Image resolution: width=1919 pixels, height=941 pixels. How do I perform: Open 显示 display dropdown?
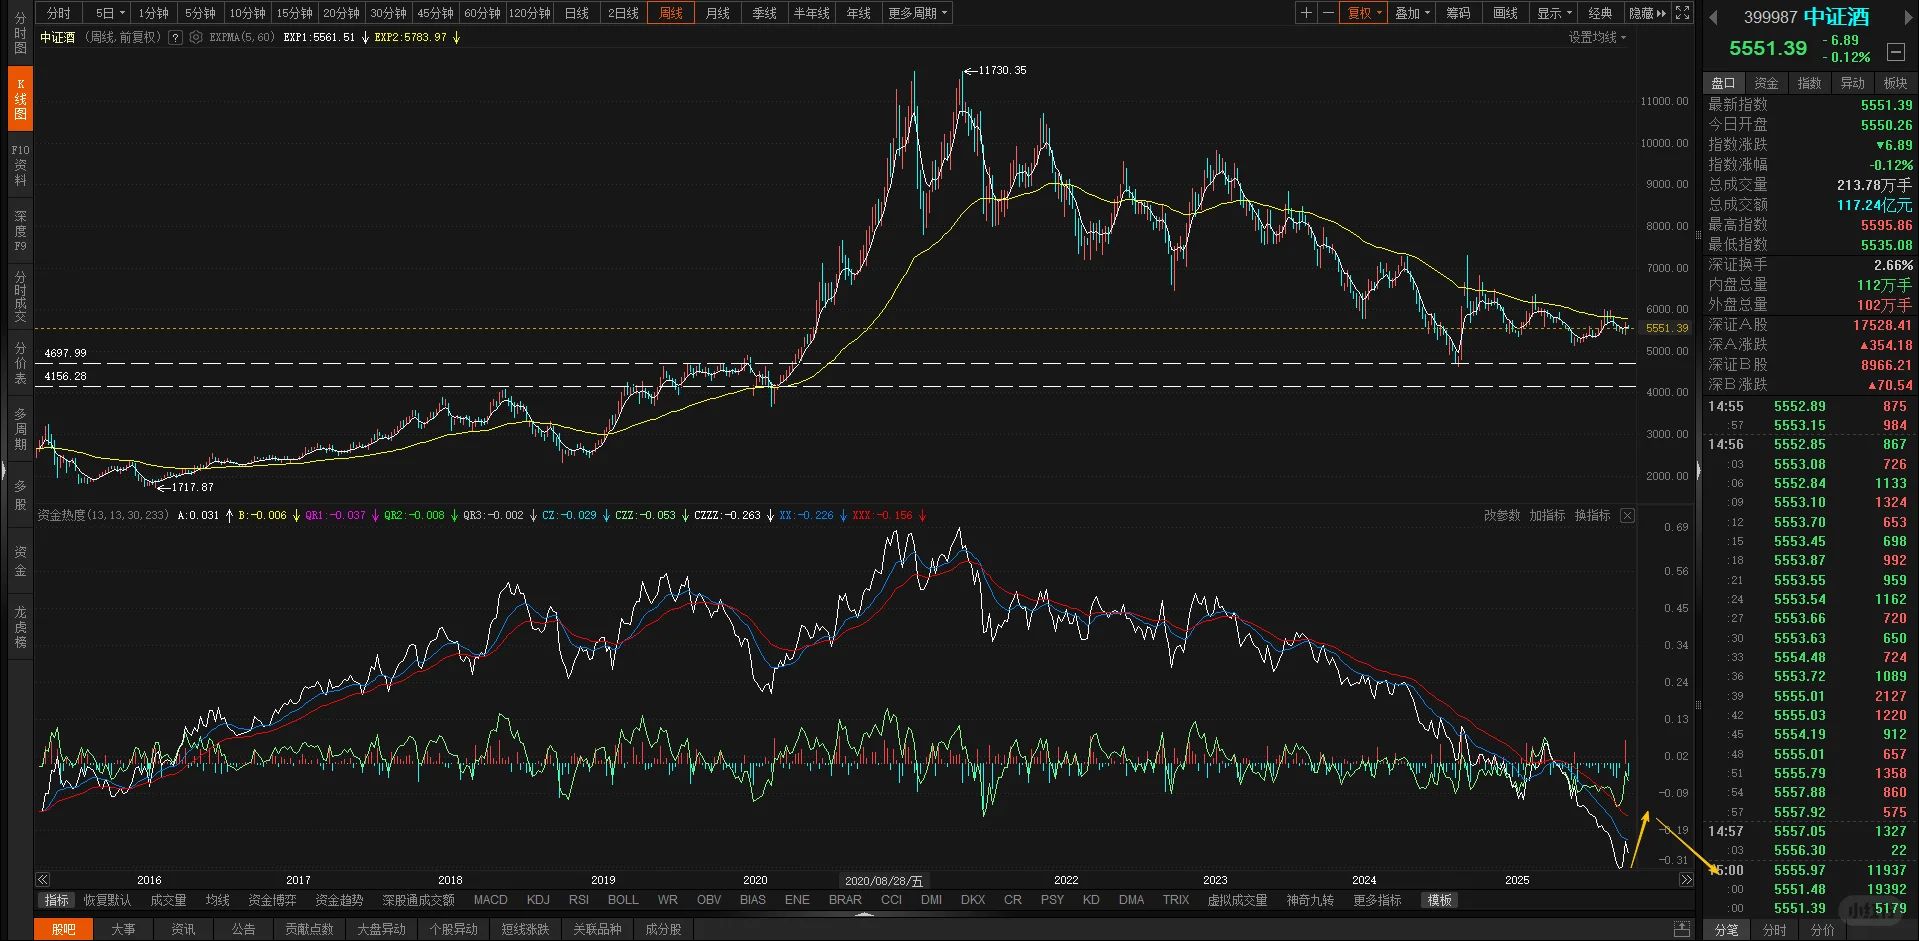click(1554, 13)
